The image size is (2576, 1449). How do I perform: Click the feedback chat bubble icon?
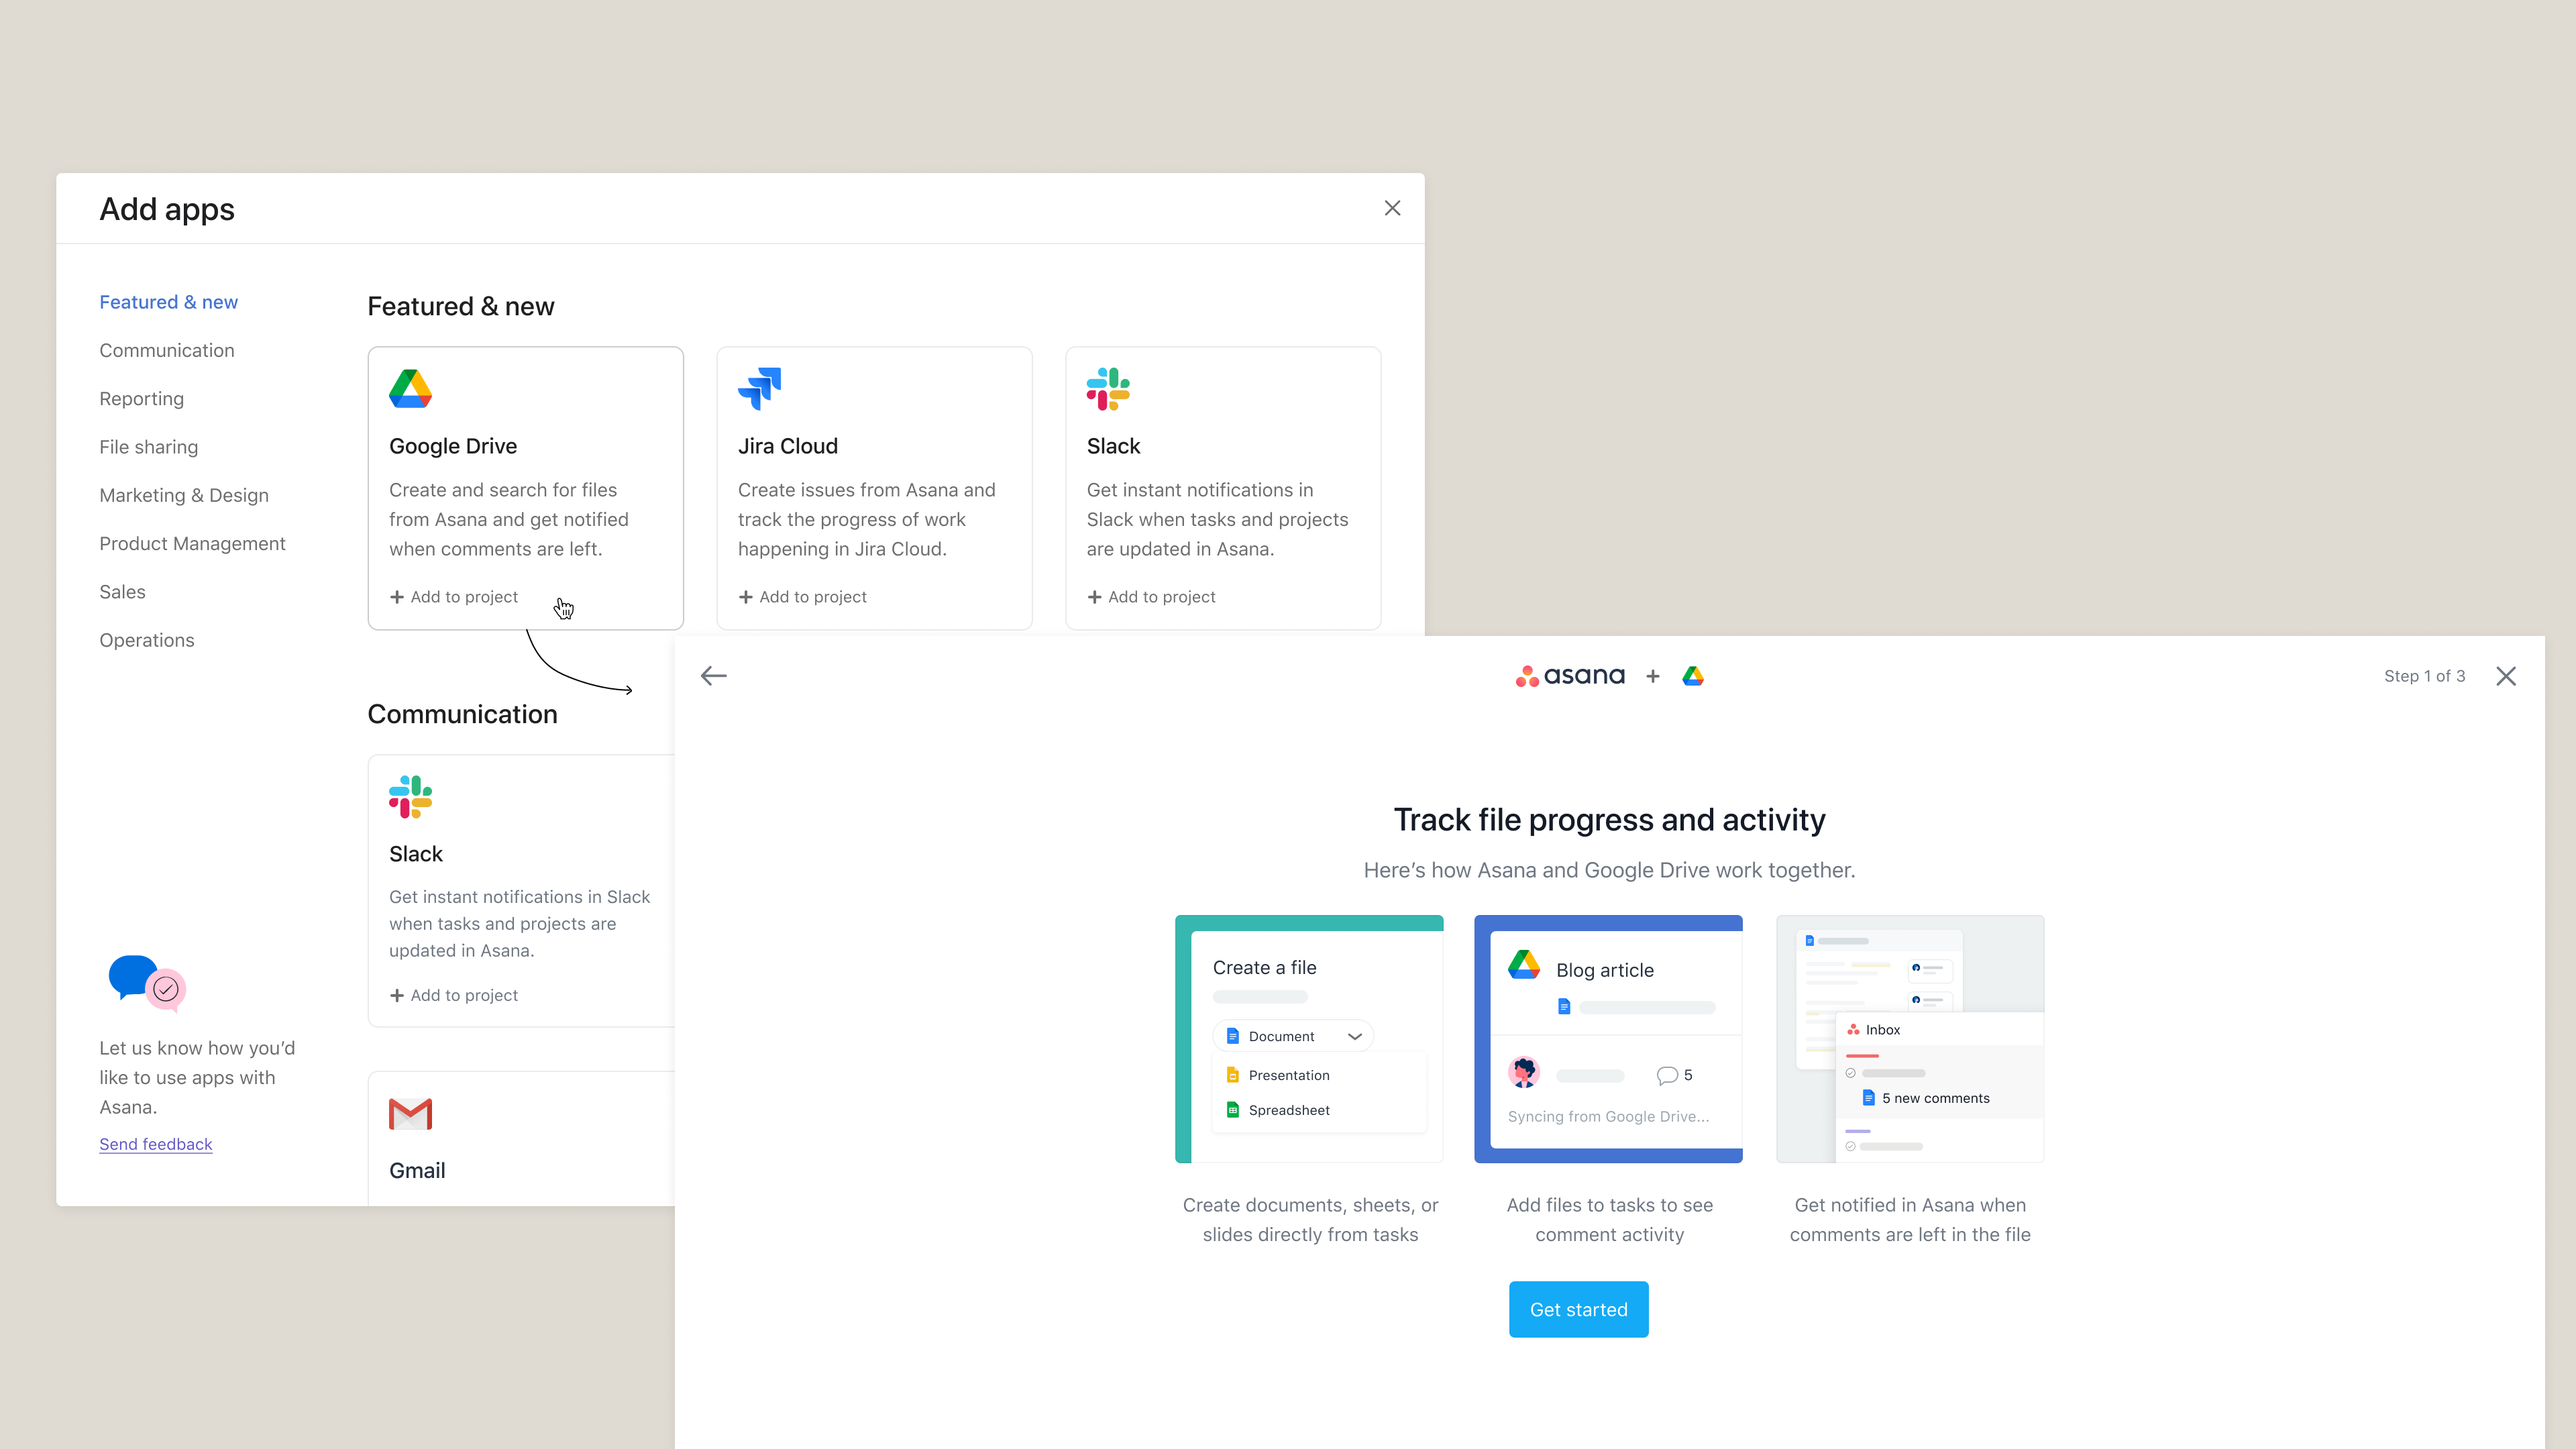(x=147, y=983)
